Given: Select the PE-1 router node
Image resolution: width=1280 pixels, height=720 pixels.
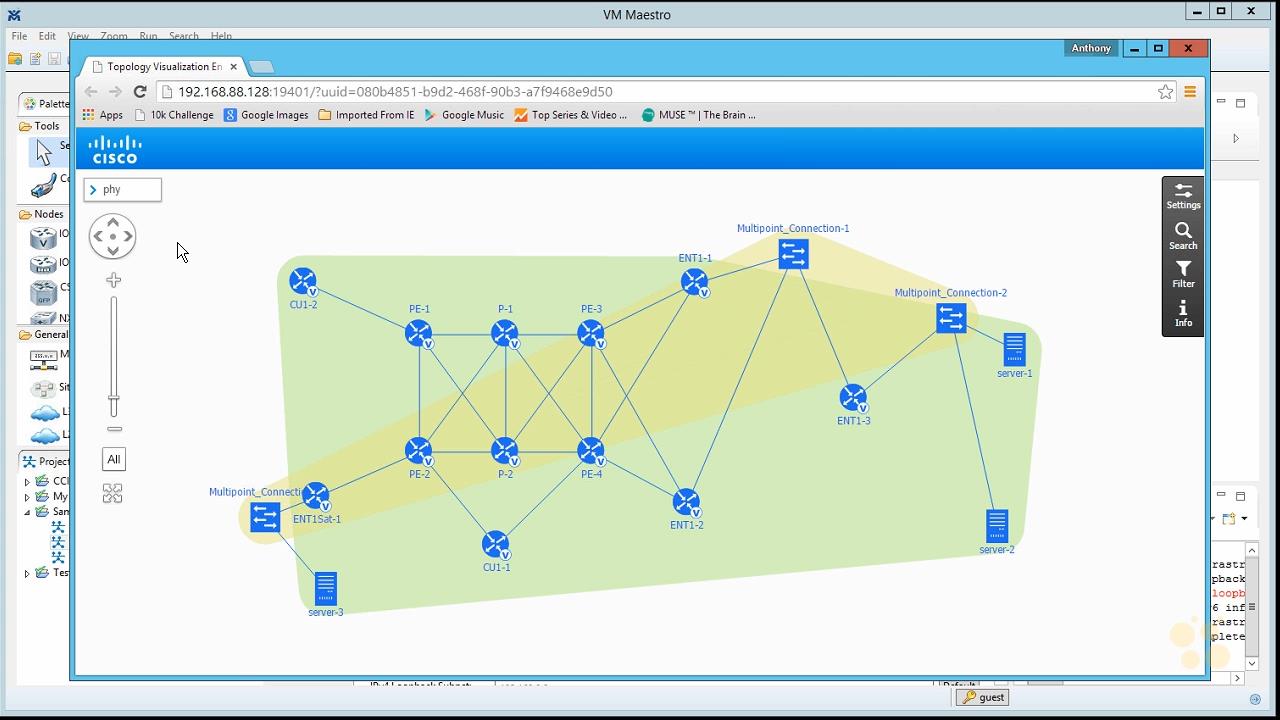Looking at the screenshot, I should (419, 334).
